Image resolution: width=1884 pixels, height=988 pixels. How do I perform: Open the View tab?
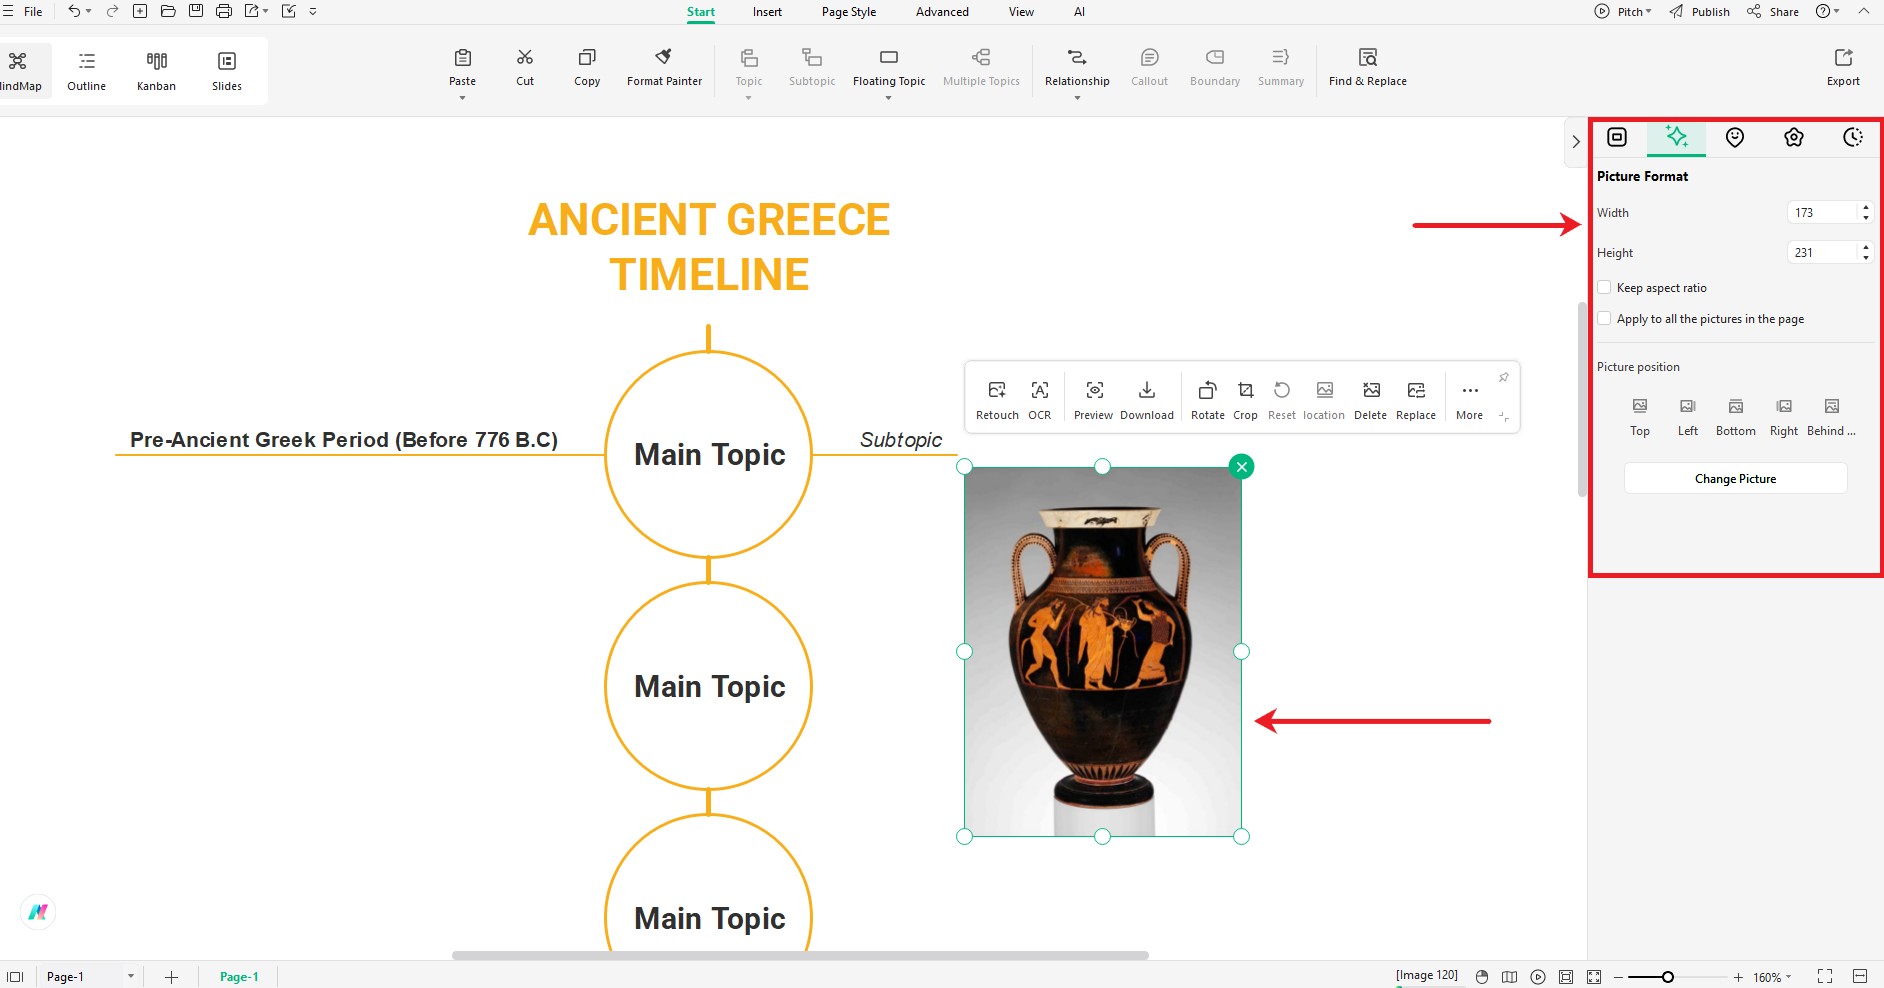(1021, 12)
